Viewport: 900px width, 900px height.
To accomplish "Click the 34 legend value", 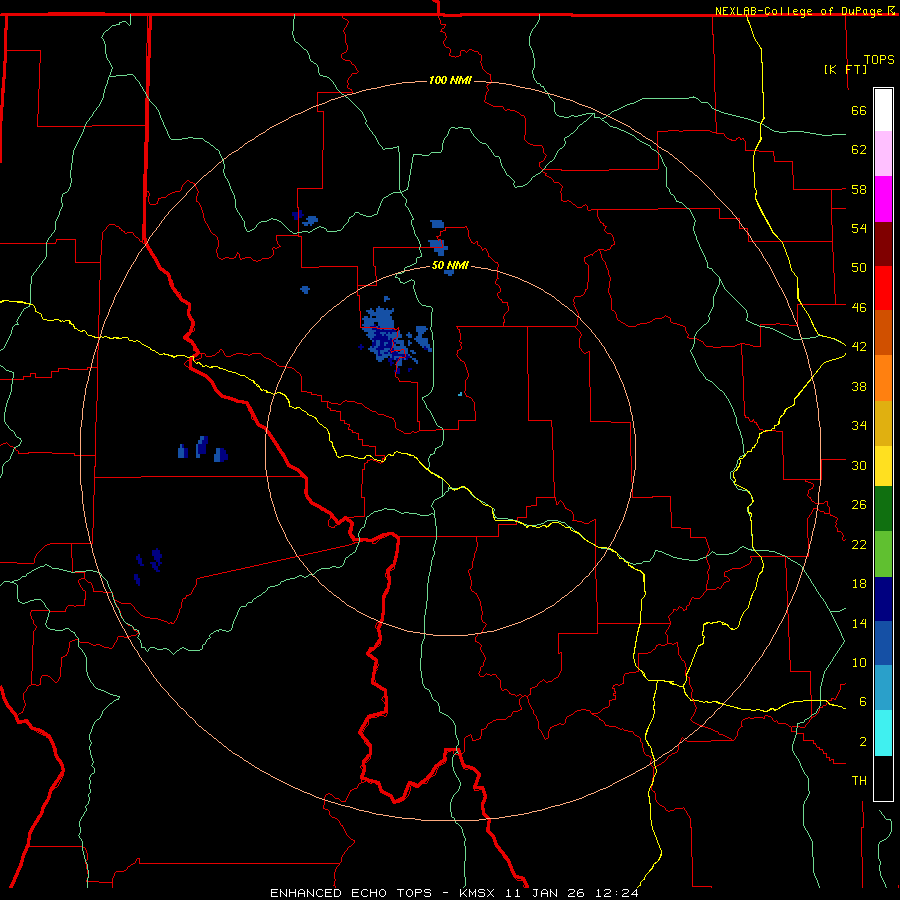I will tap(859, 426).
